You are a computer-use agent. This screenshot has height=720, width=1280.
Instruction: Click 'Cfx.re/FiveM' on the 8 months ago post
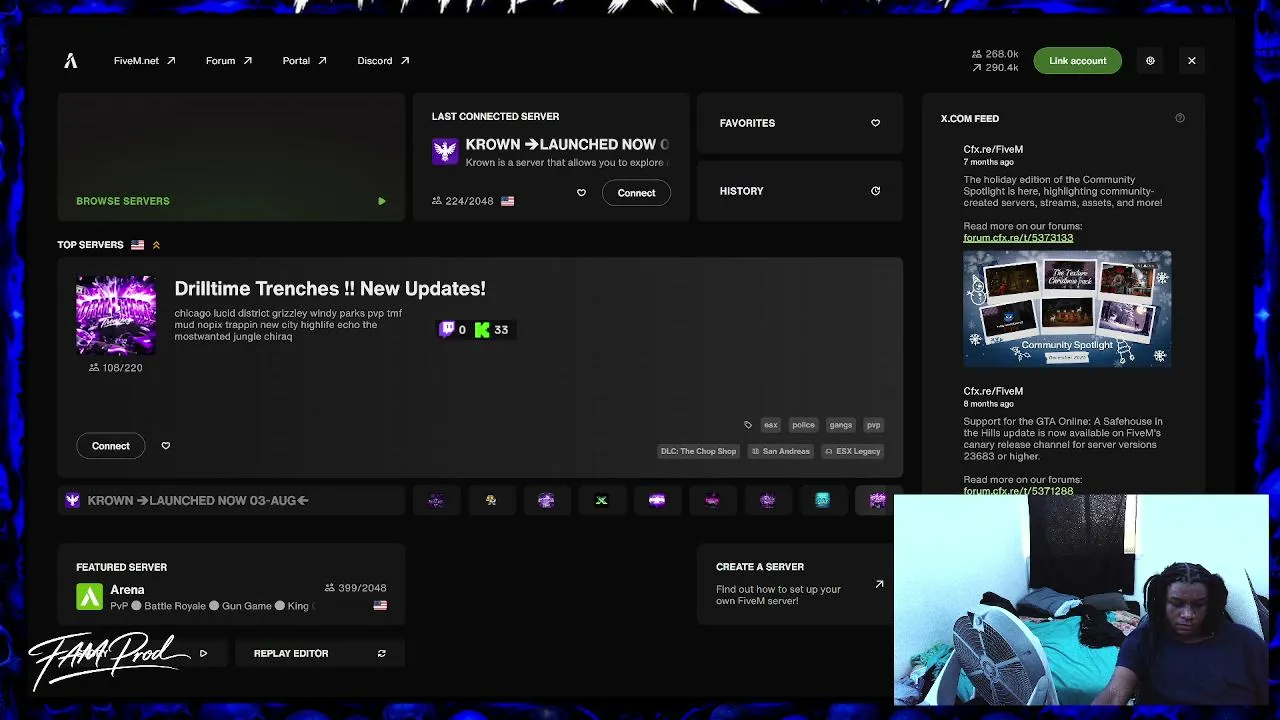click(x=993, y=391)
